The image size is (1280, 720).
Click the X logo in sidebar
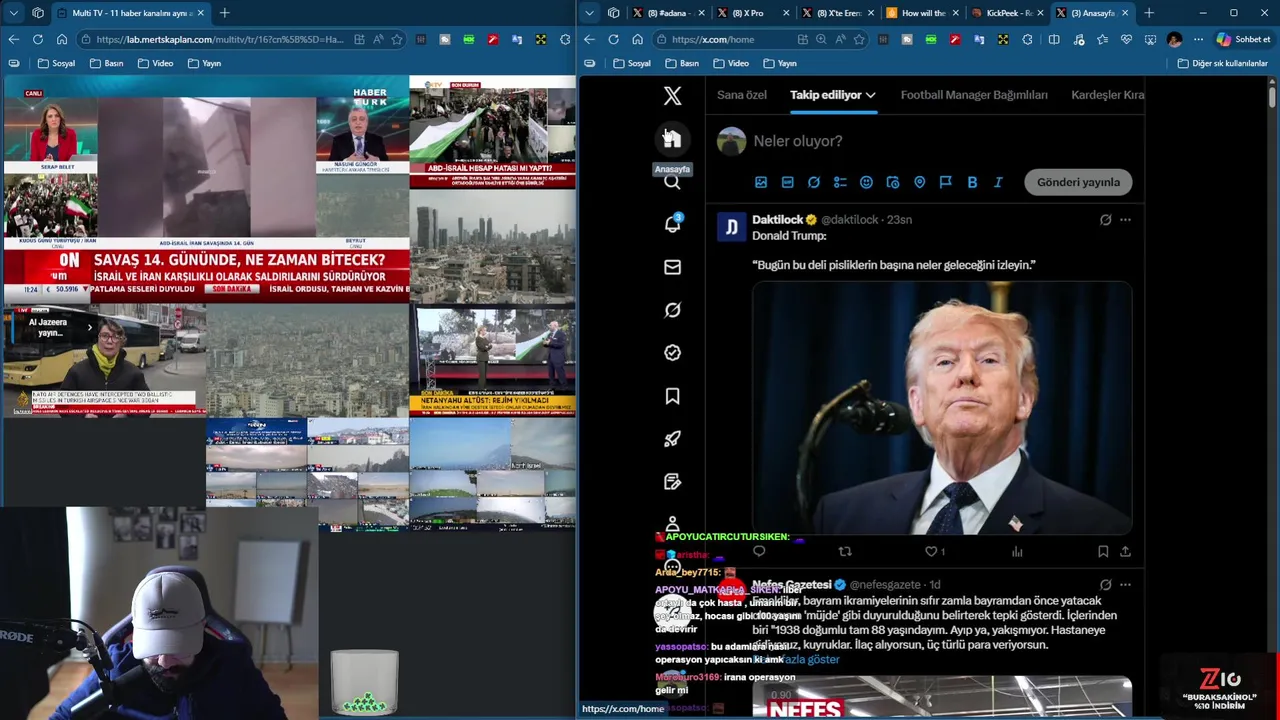[672, 96]
